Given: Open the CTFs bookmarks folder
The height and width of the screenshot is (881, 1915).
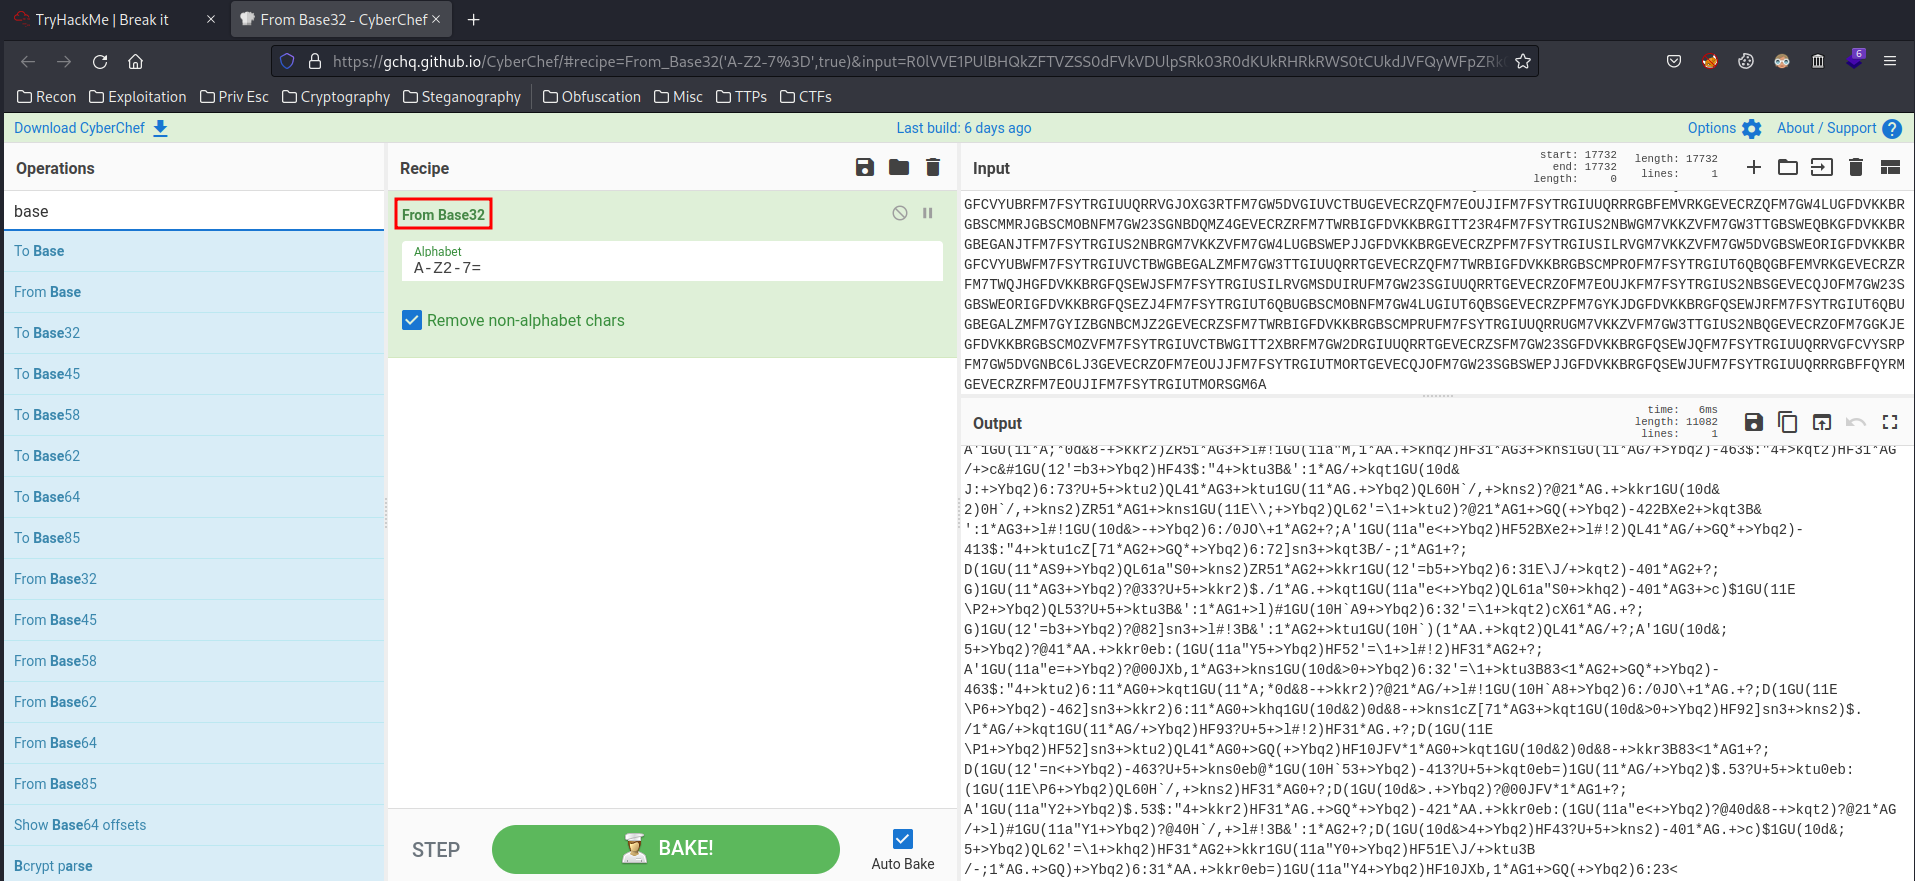Looking at the screenshot, I should (x=806, y=97).
